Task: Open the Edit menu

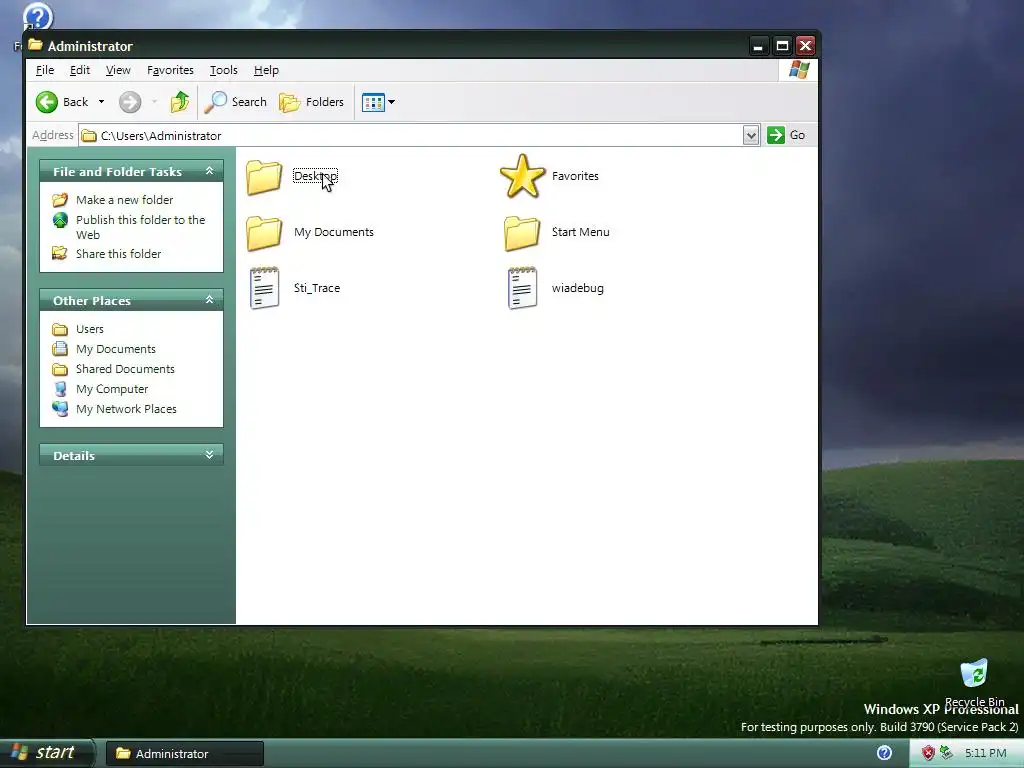Action: point(80,70)
